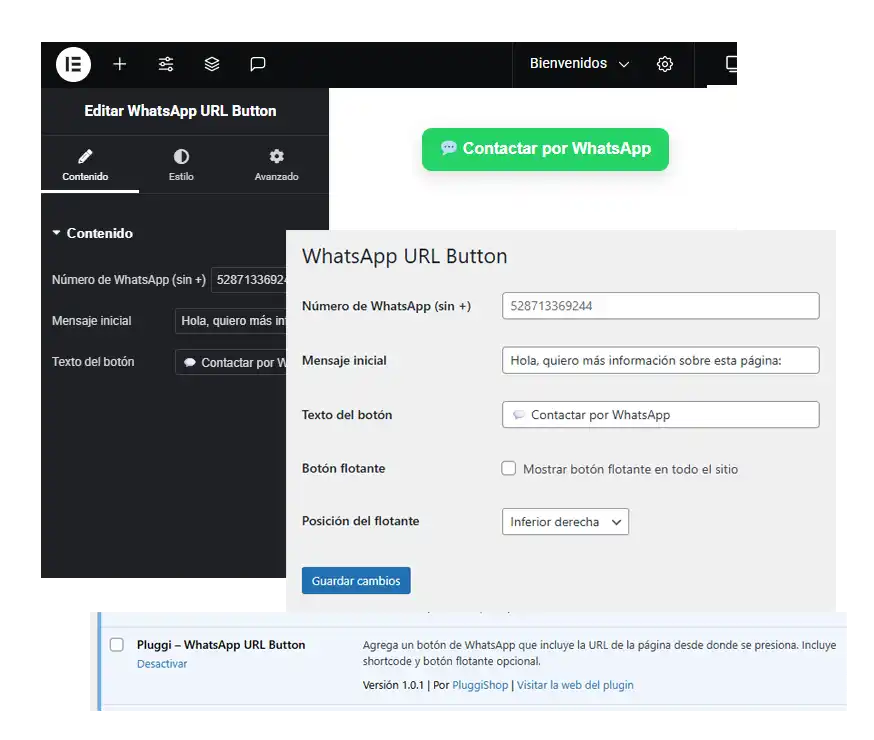Open the structure layers icon

point(212,65)
